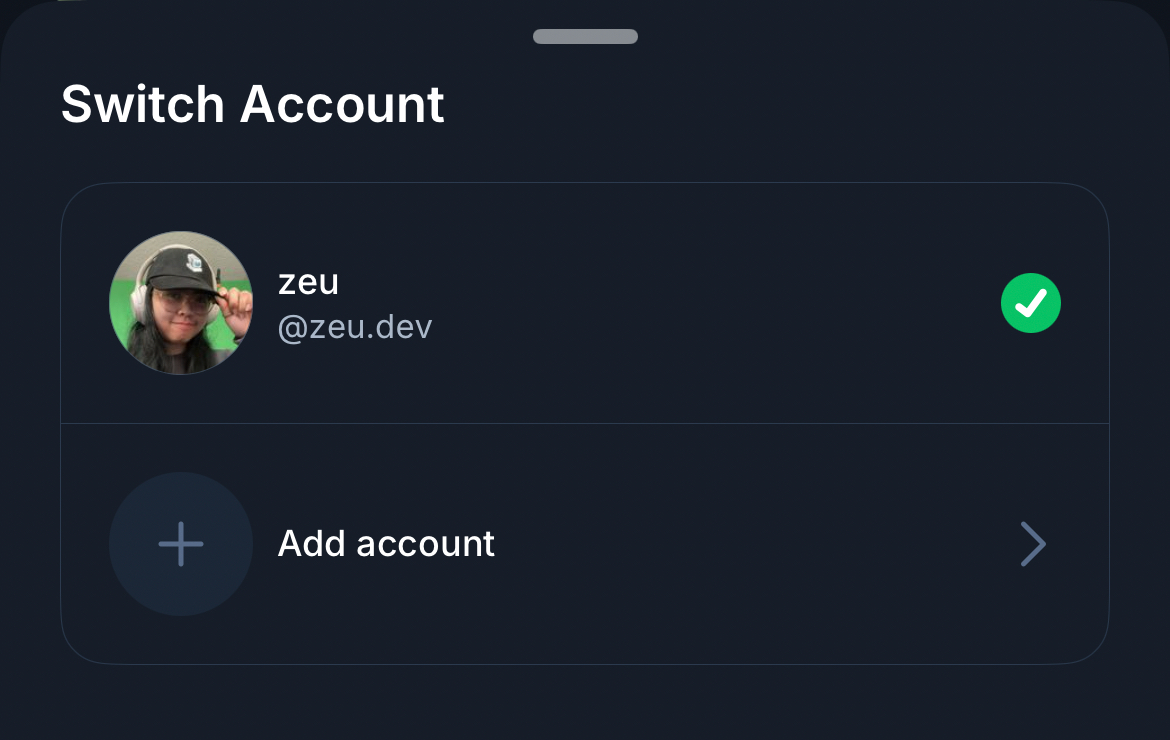Click the green checkmark on zeu account

pyautogui.click(x=1031, y=303)
